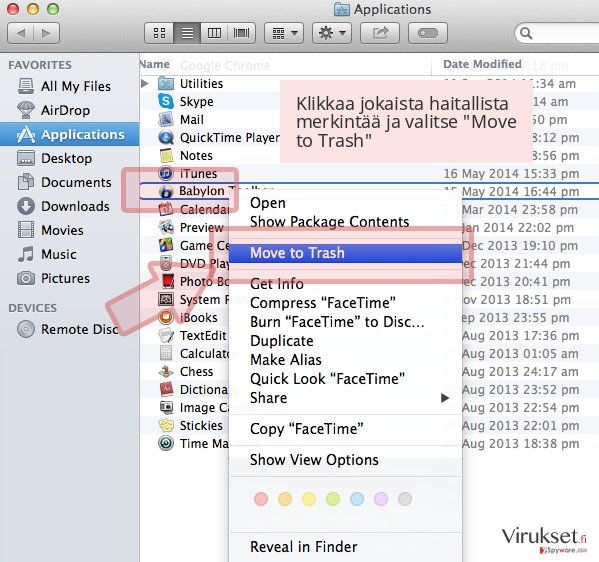
Task: Select the Calculator application icon
Action: click(166, 353)
